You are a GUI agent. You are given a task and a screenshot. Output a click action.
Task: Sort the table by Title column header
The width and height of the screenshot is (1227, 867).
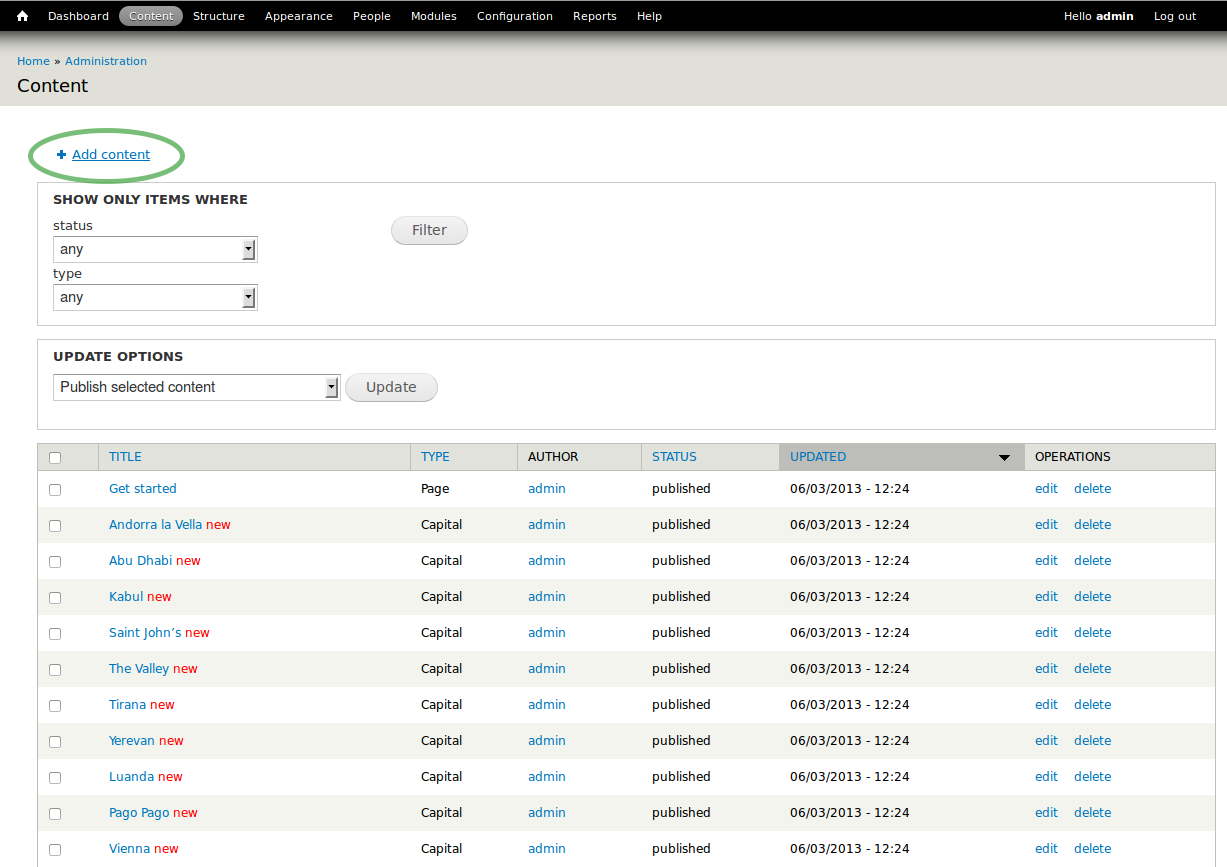[x=125, y=457]
